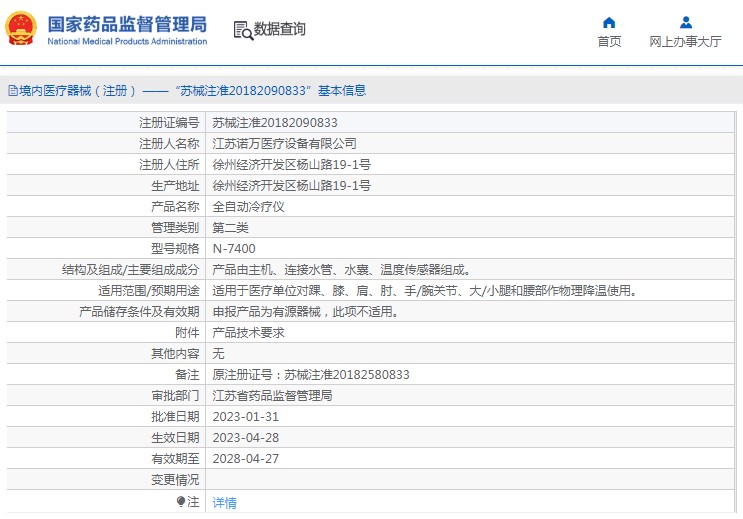Click 适用于医疗单位 intended use text
The height and width of the screenshot is (519, 743).
point(425,291)
